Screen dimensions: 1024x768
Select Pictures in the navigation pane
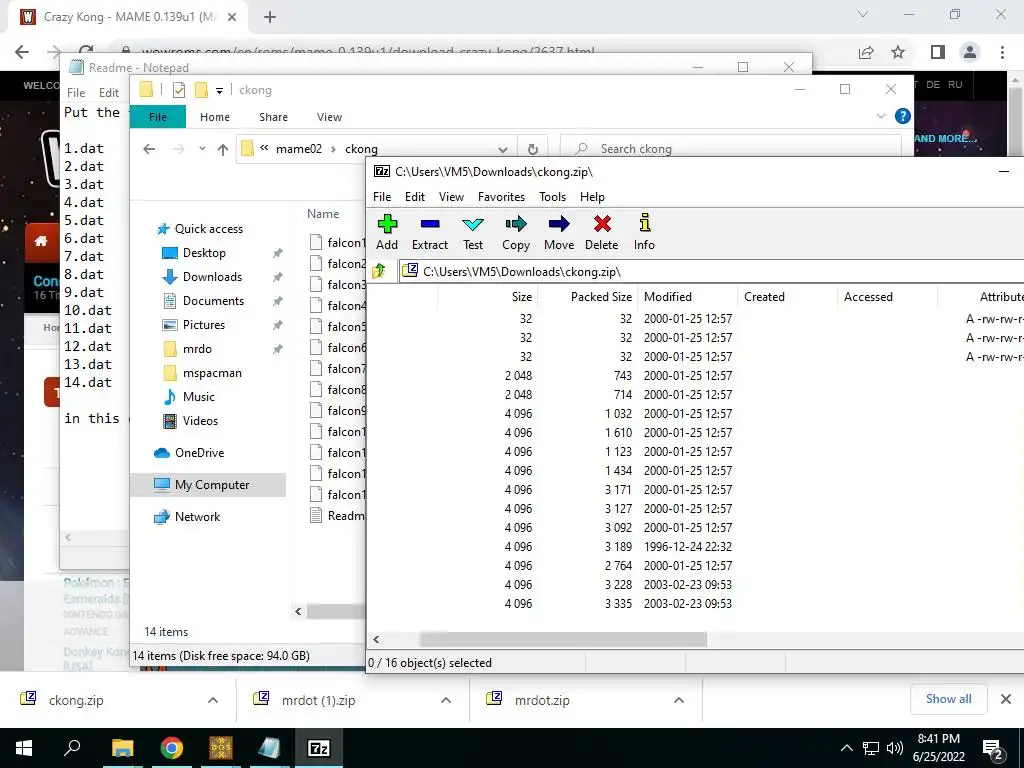(x=203, y=325)
